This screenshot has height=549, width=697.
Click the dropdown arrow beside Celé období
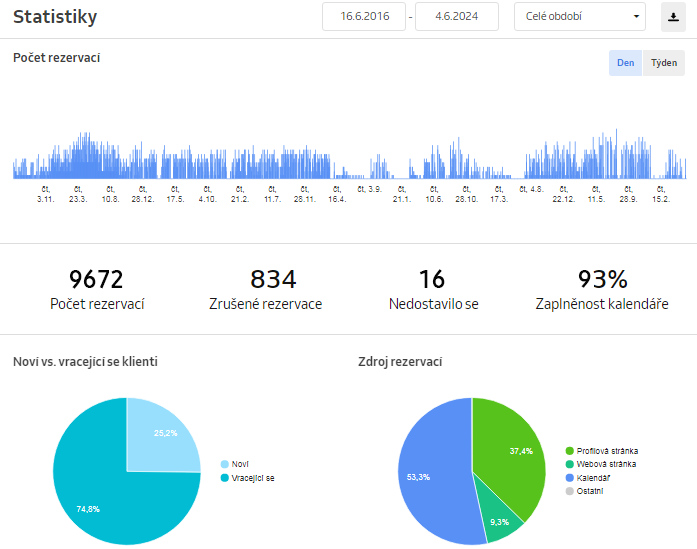pyautogui.click(x=637, y=17)
